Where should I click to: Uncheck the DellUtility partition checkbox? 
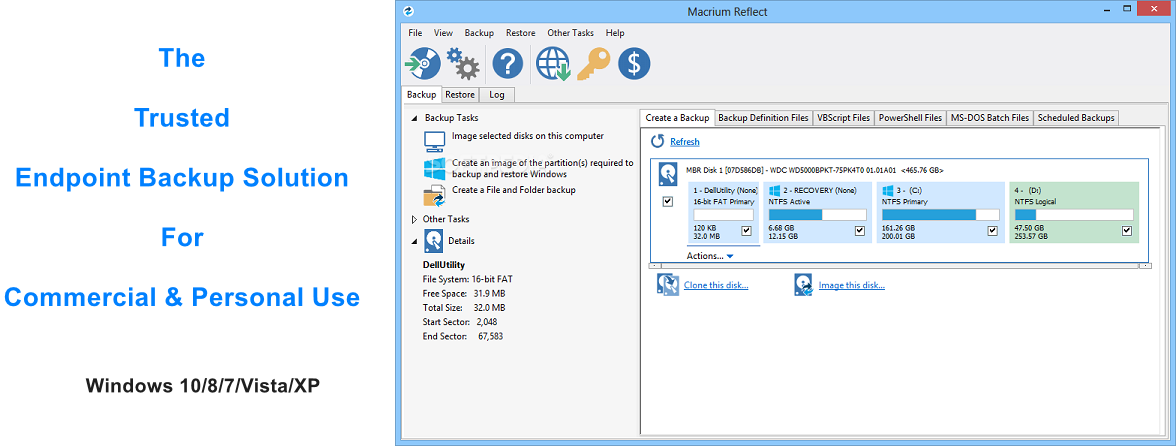click(x=746, y=231)
